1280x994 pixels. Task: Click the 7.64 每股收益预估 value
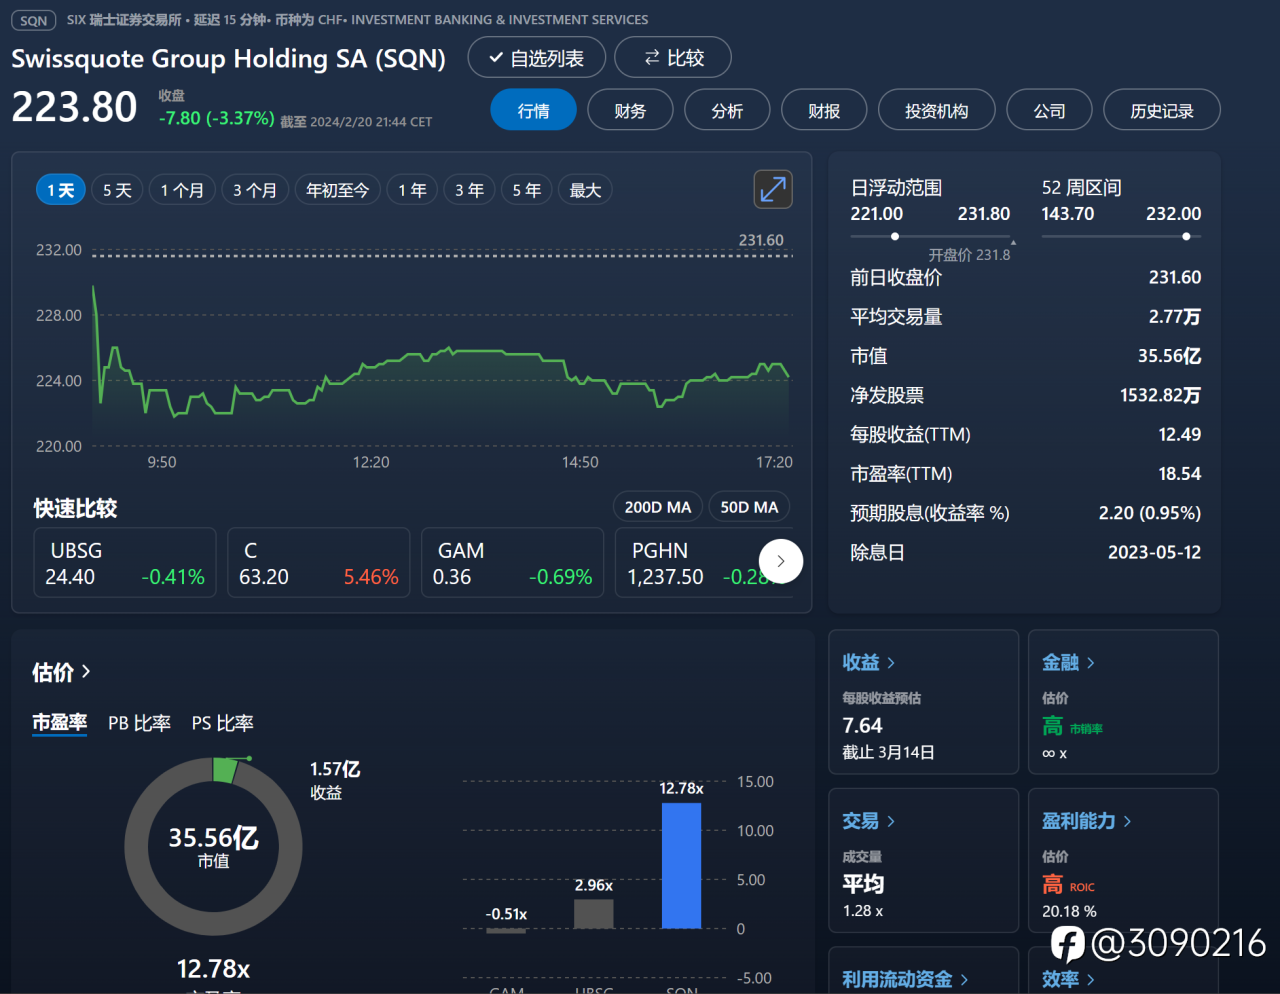click(862, 725)
